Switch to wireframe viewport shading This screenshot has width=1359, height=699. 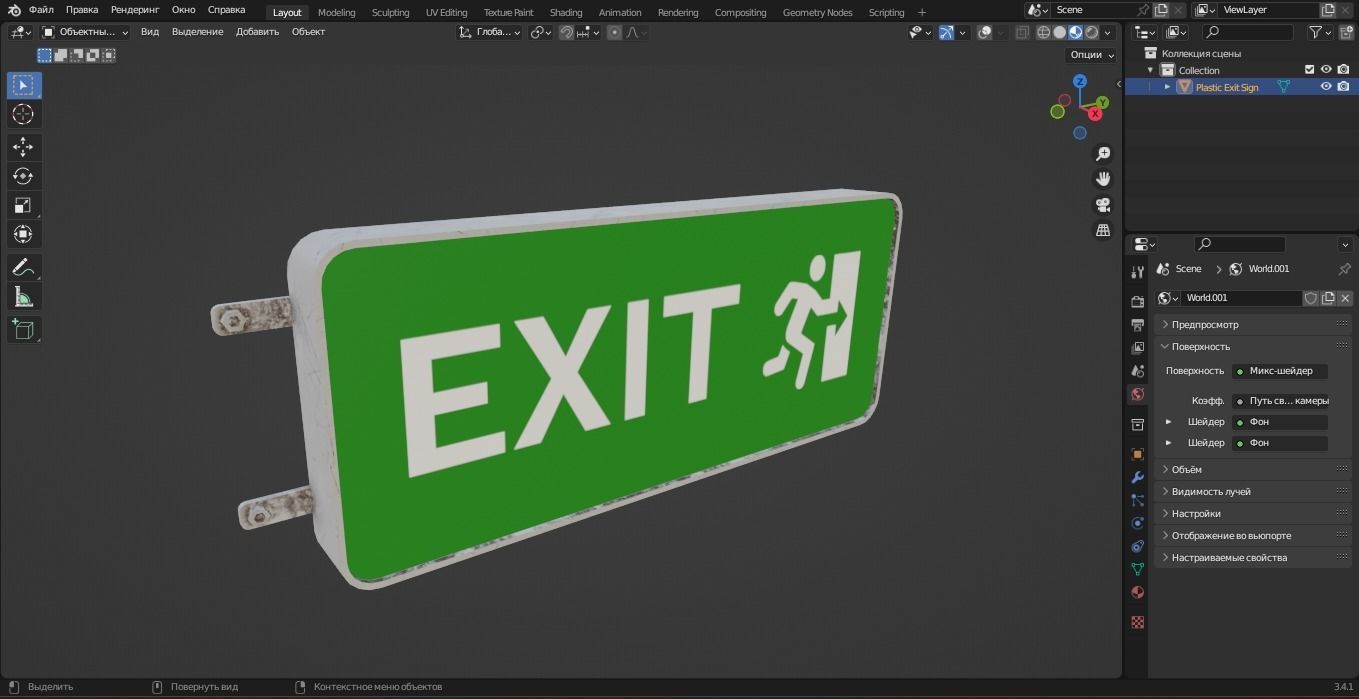pyautogui.click(x=1044, y=32)
